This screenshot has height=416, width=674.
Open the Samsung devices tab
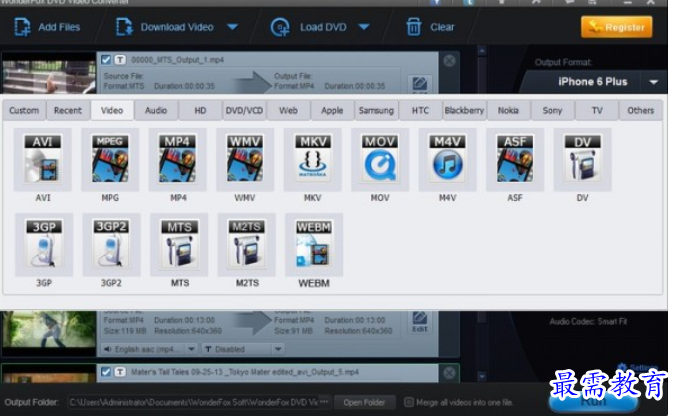point(377,110)
